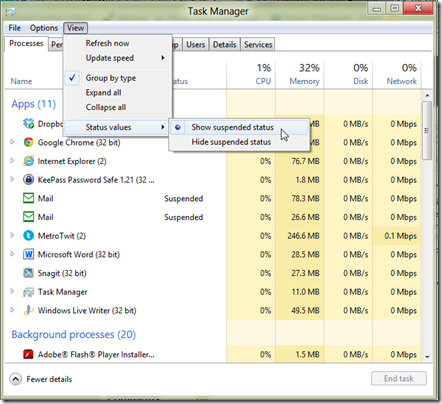Open the Update speed submenu
This screenshot has height=404, width=442.
coord(118,58)
